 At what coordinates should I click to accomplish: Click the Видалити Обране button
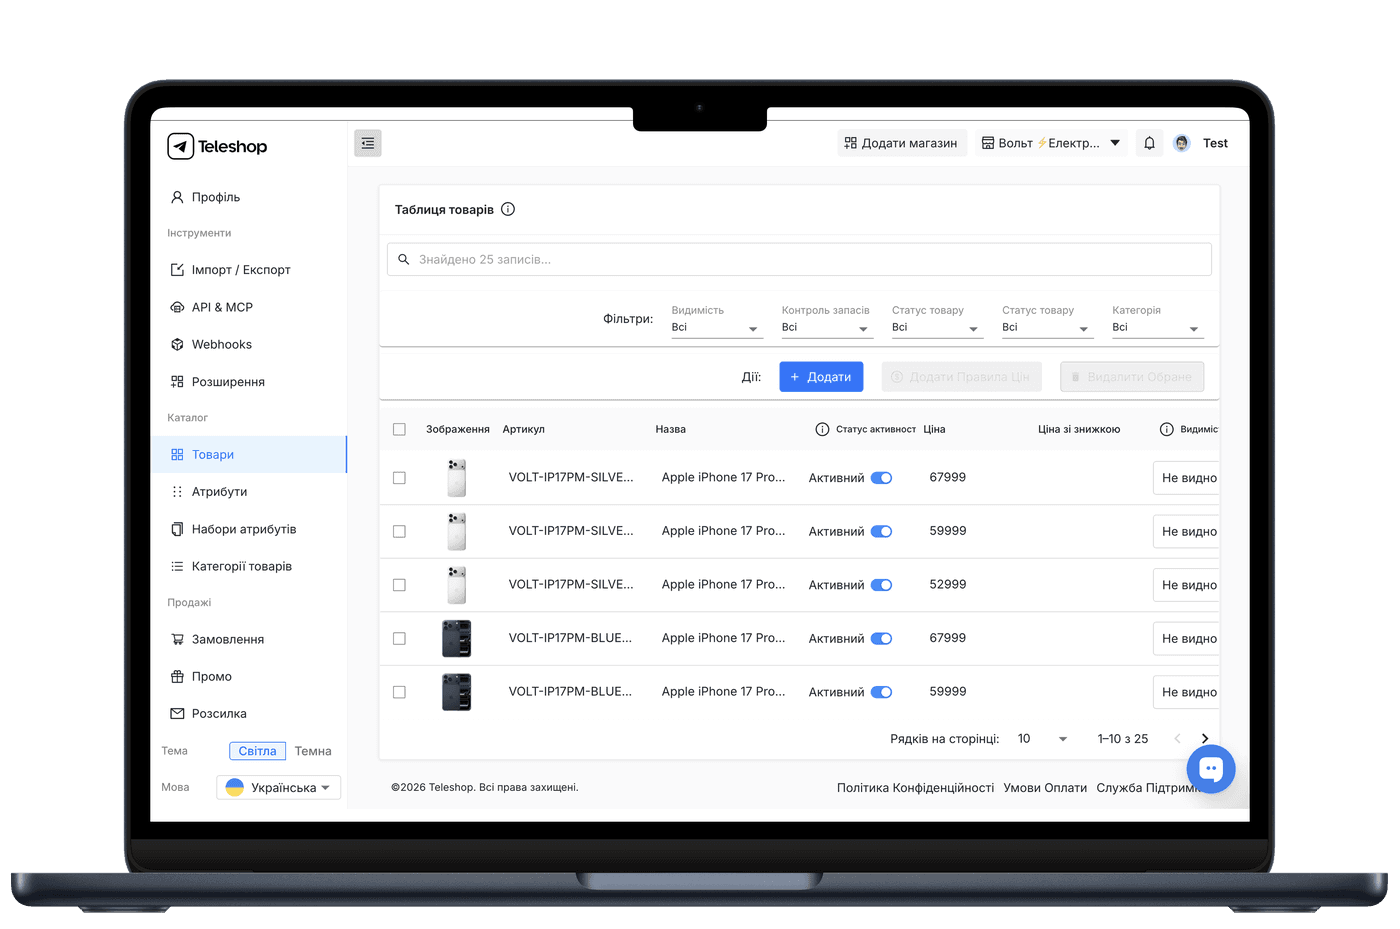pos(1132,377)
